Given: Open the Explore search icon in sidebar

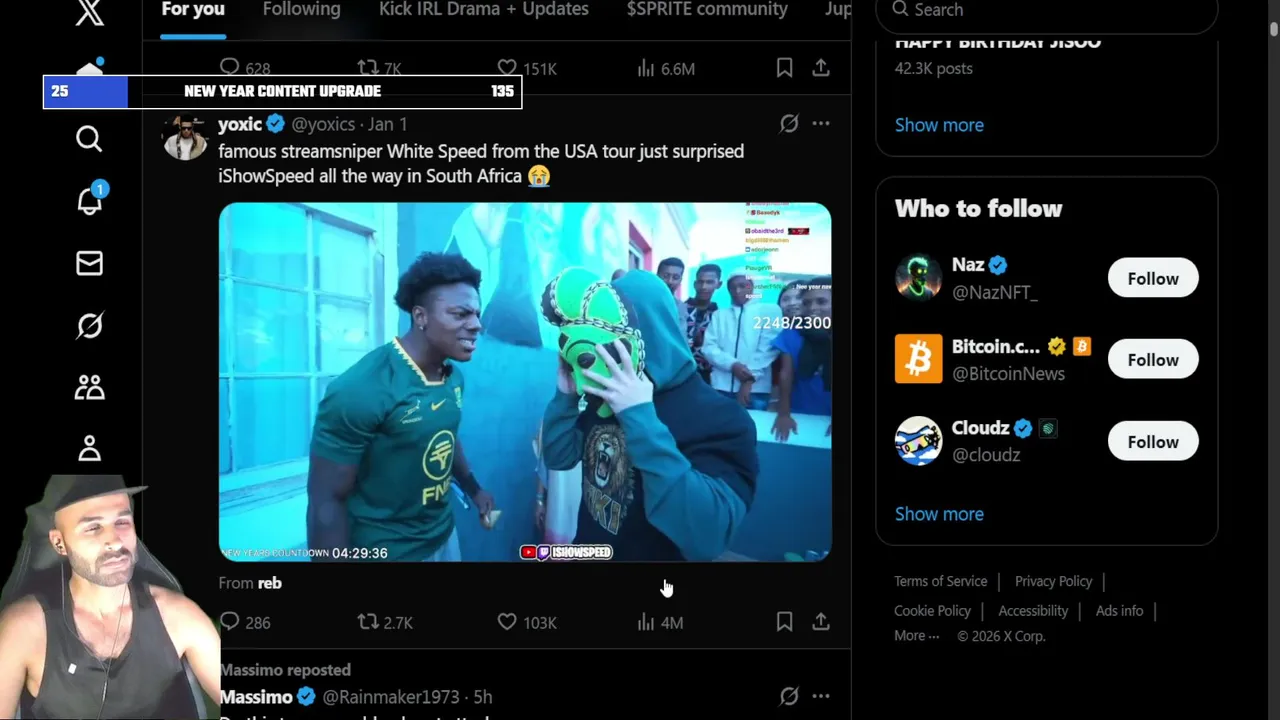Looking at the screenshot, I should pyautogui.click(x=89, y=139).
